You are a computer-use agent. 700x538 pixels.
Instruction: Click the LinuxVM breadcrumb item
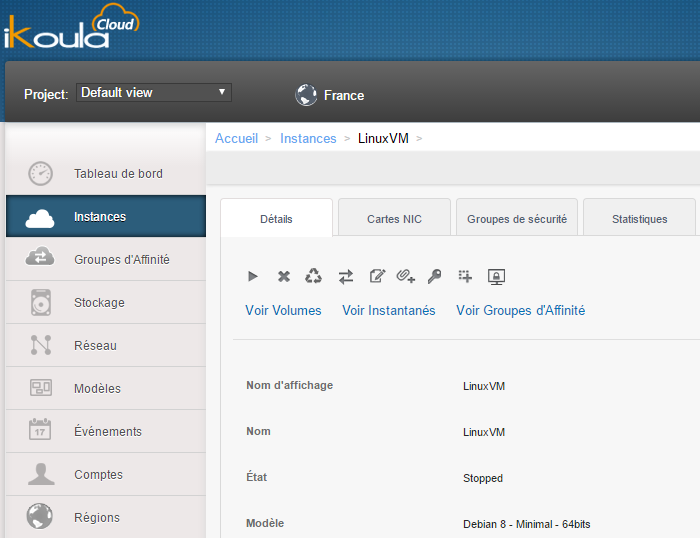point(383,138)
